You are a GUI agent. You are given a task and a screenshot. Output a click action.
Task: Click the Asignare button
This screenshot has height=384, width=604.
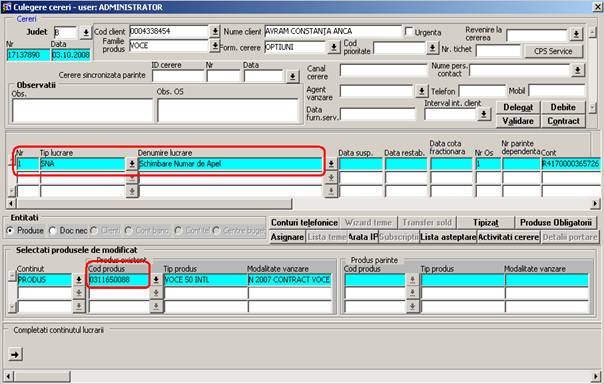287,237
